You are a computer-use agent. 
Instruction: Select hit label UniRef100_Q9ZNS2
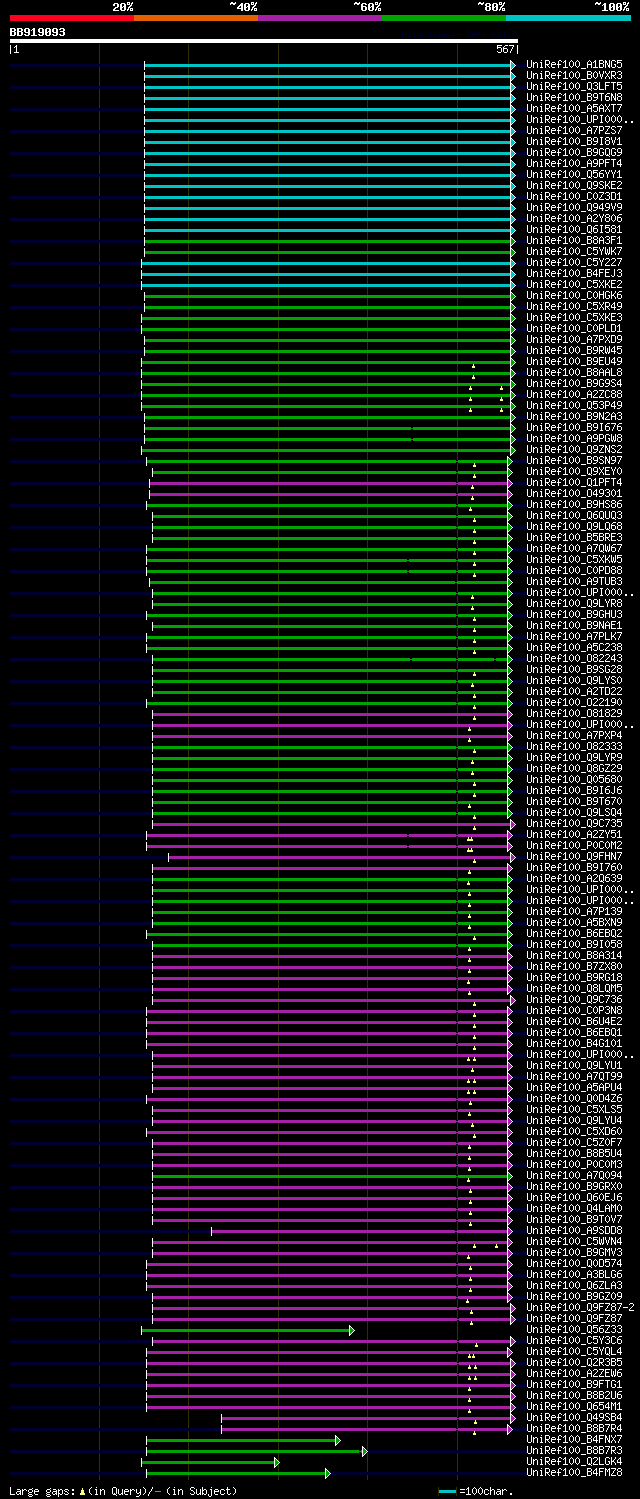click(574, 449)
